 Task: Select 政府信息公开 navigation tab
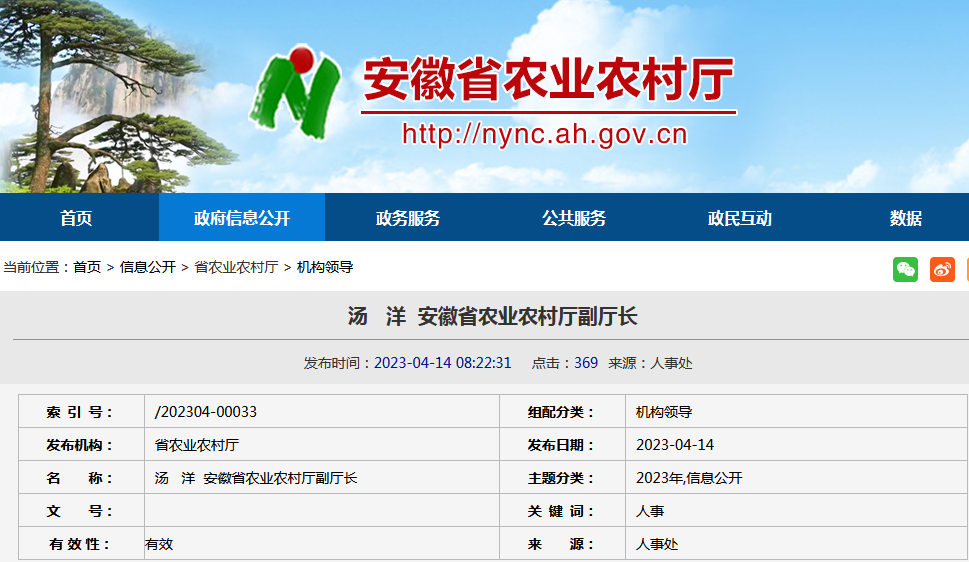coord(242,218)
